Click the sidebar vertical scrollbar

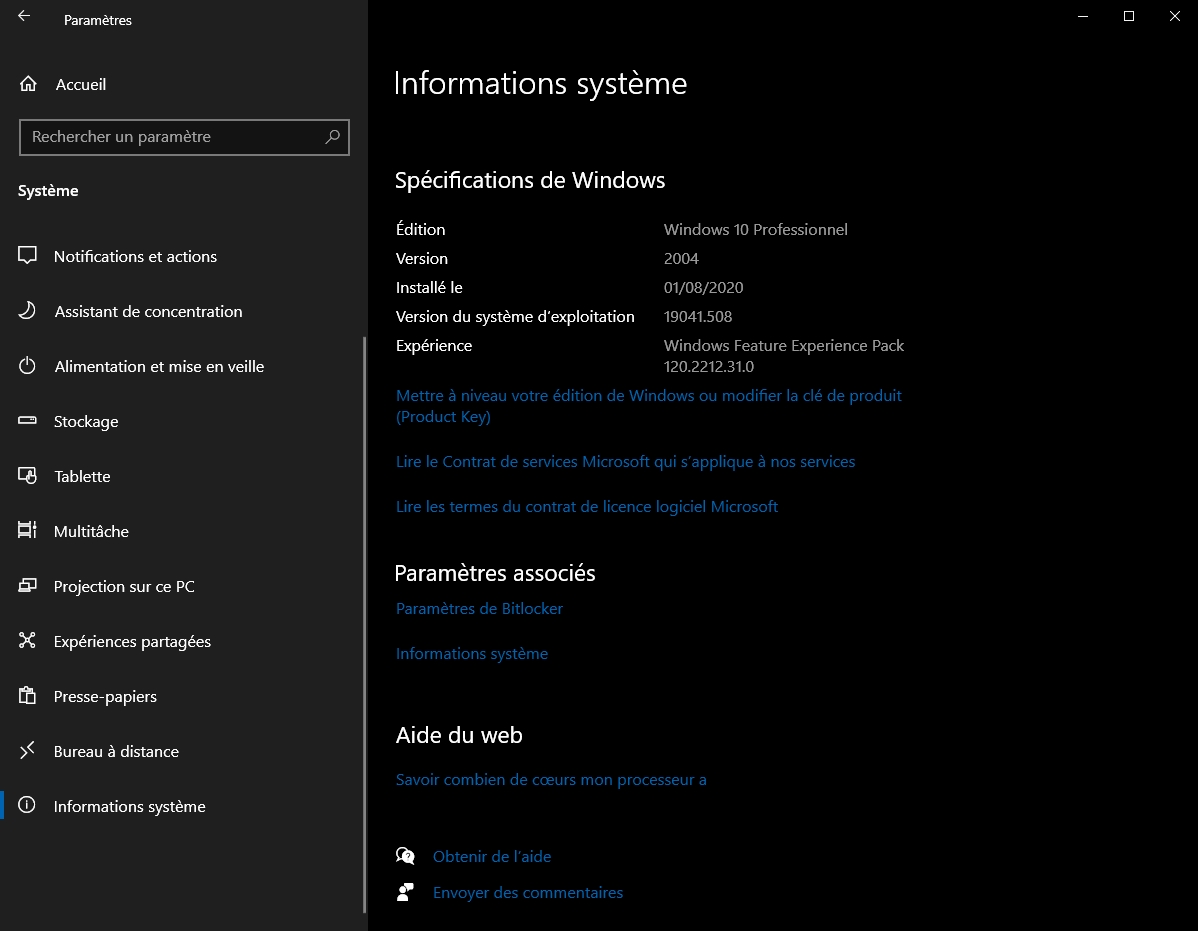pyautogui.click(x=364, y=625)
